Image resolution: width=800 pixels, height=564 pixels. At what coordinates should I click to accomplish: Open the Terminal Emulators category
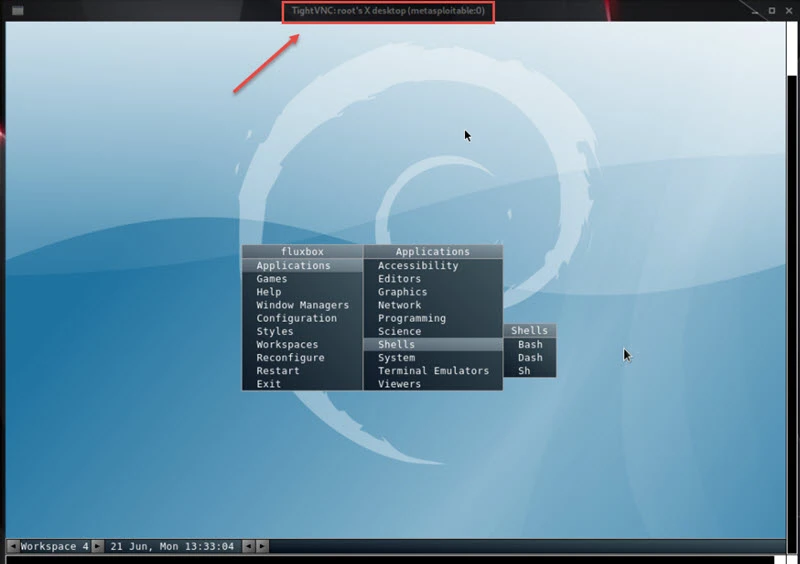point(433,371)
